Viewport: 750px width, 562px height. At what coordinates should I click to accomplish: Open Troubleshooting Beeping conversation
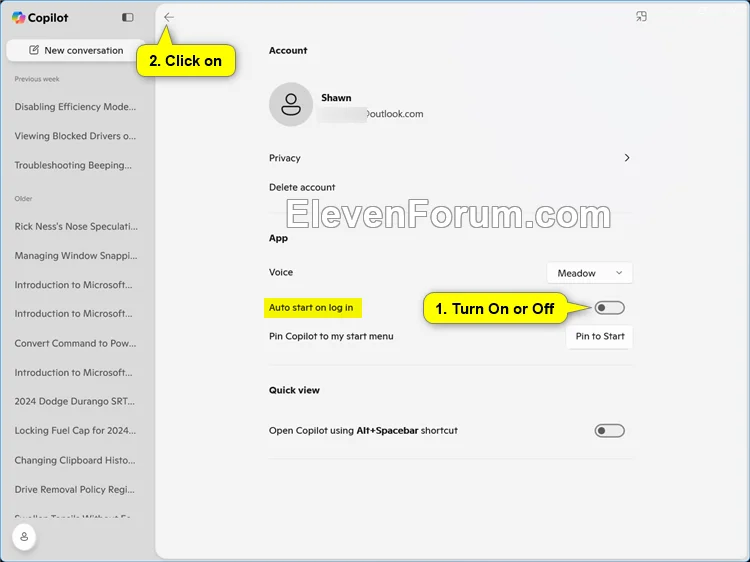pos(73,165)
